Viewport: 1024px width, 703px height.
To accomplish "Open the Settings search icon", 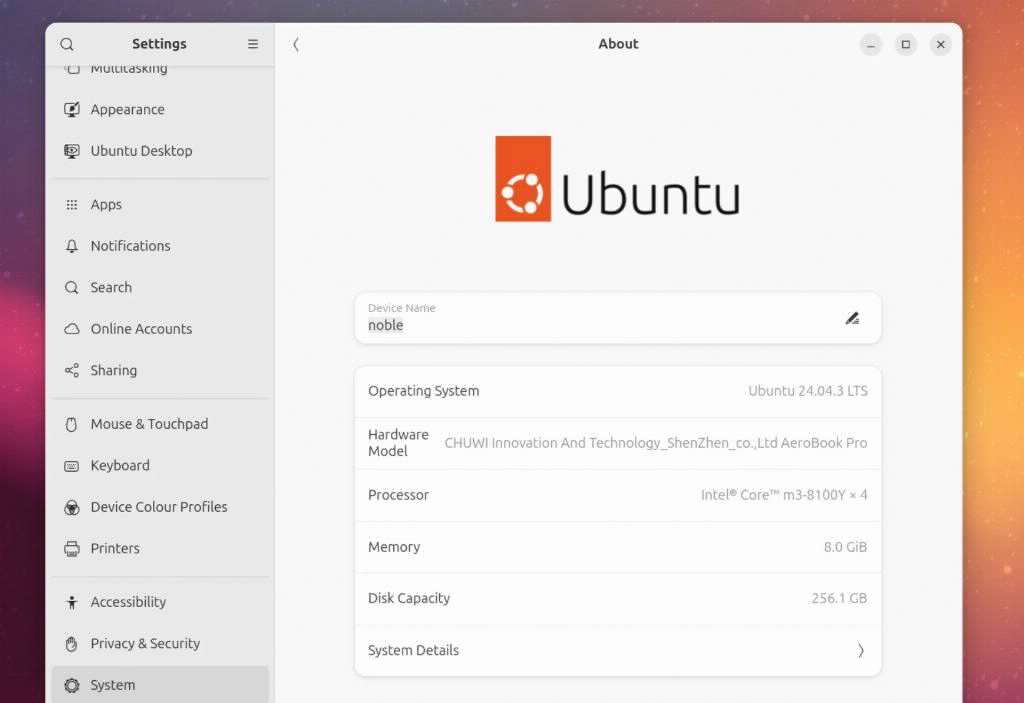I will (x=67, y=44).
